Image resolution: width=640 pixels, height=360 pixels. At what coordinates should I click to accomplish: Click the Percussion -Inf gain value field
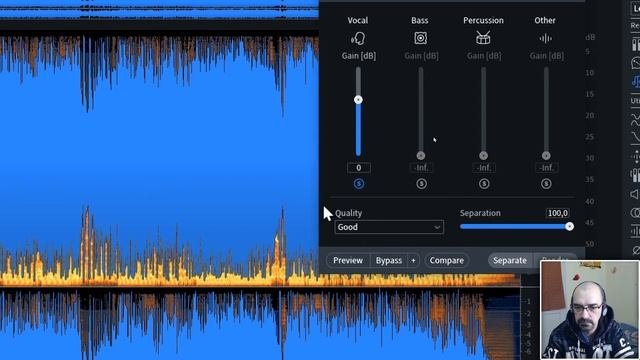point(484,168)
